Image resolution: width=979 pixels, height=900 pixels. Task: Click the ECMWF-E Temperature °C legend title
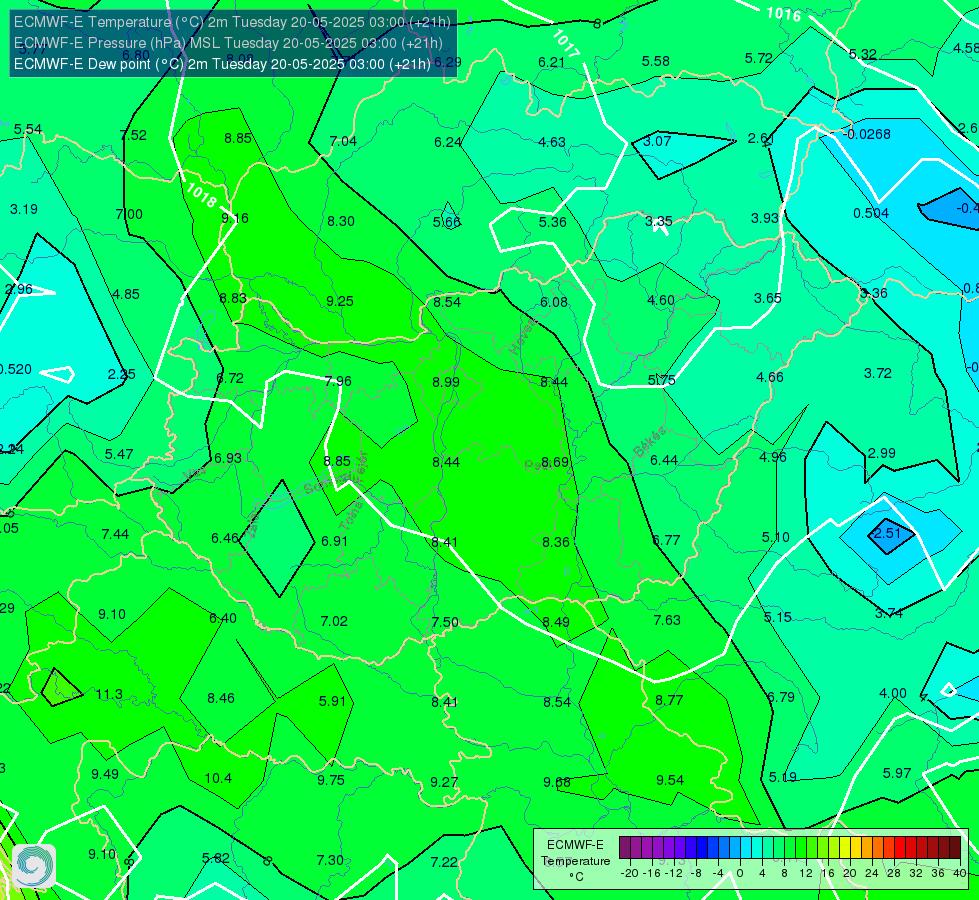point(576,861)
